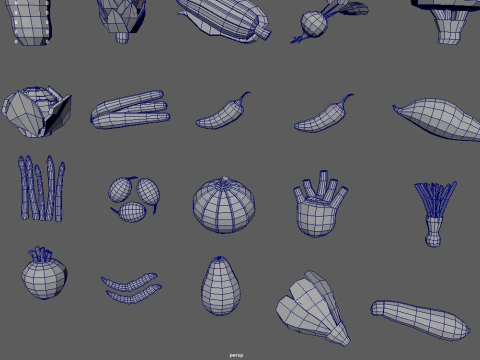Pick the endive leaves model
Image resolution: width=480 pixels, height=360 pixels.
(313, 308)
